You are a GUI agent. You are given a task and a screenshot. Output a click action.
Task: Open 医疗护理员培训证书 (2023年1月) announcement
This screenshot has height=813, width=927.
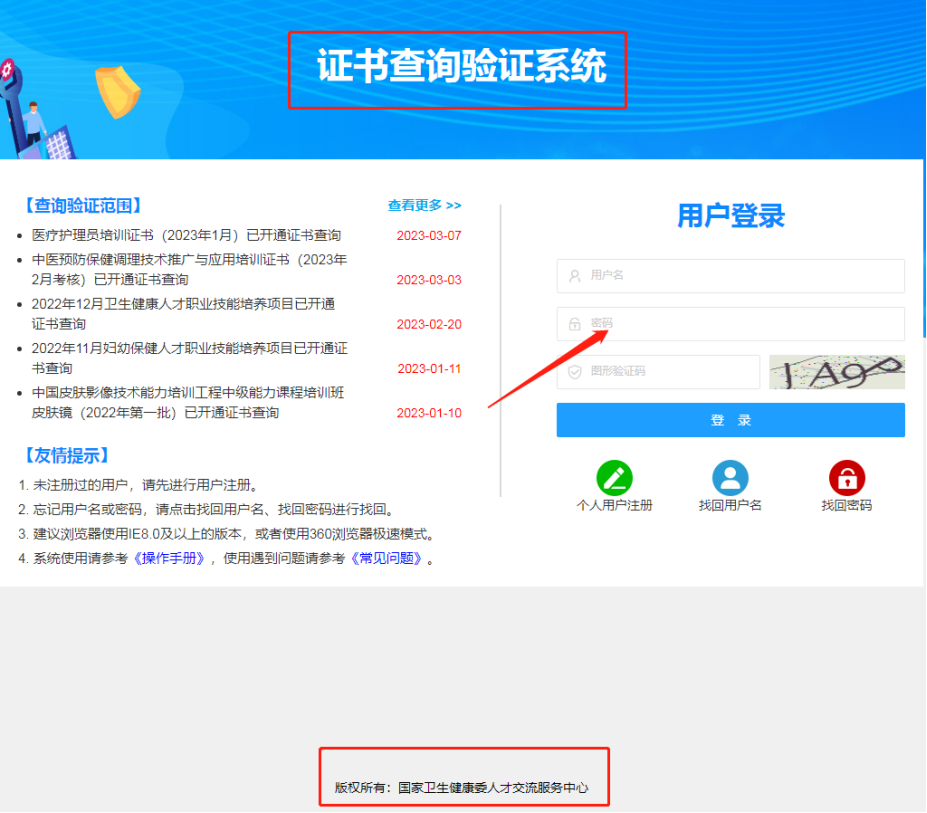pyautogui.click(x=186, y=236)
